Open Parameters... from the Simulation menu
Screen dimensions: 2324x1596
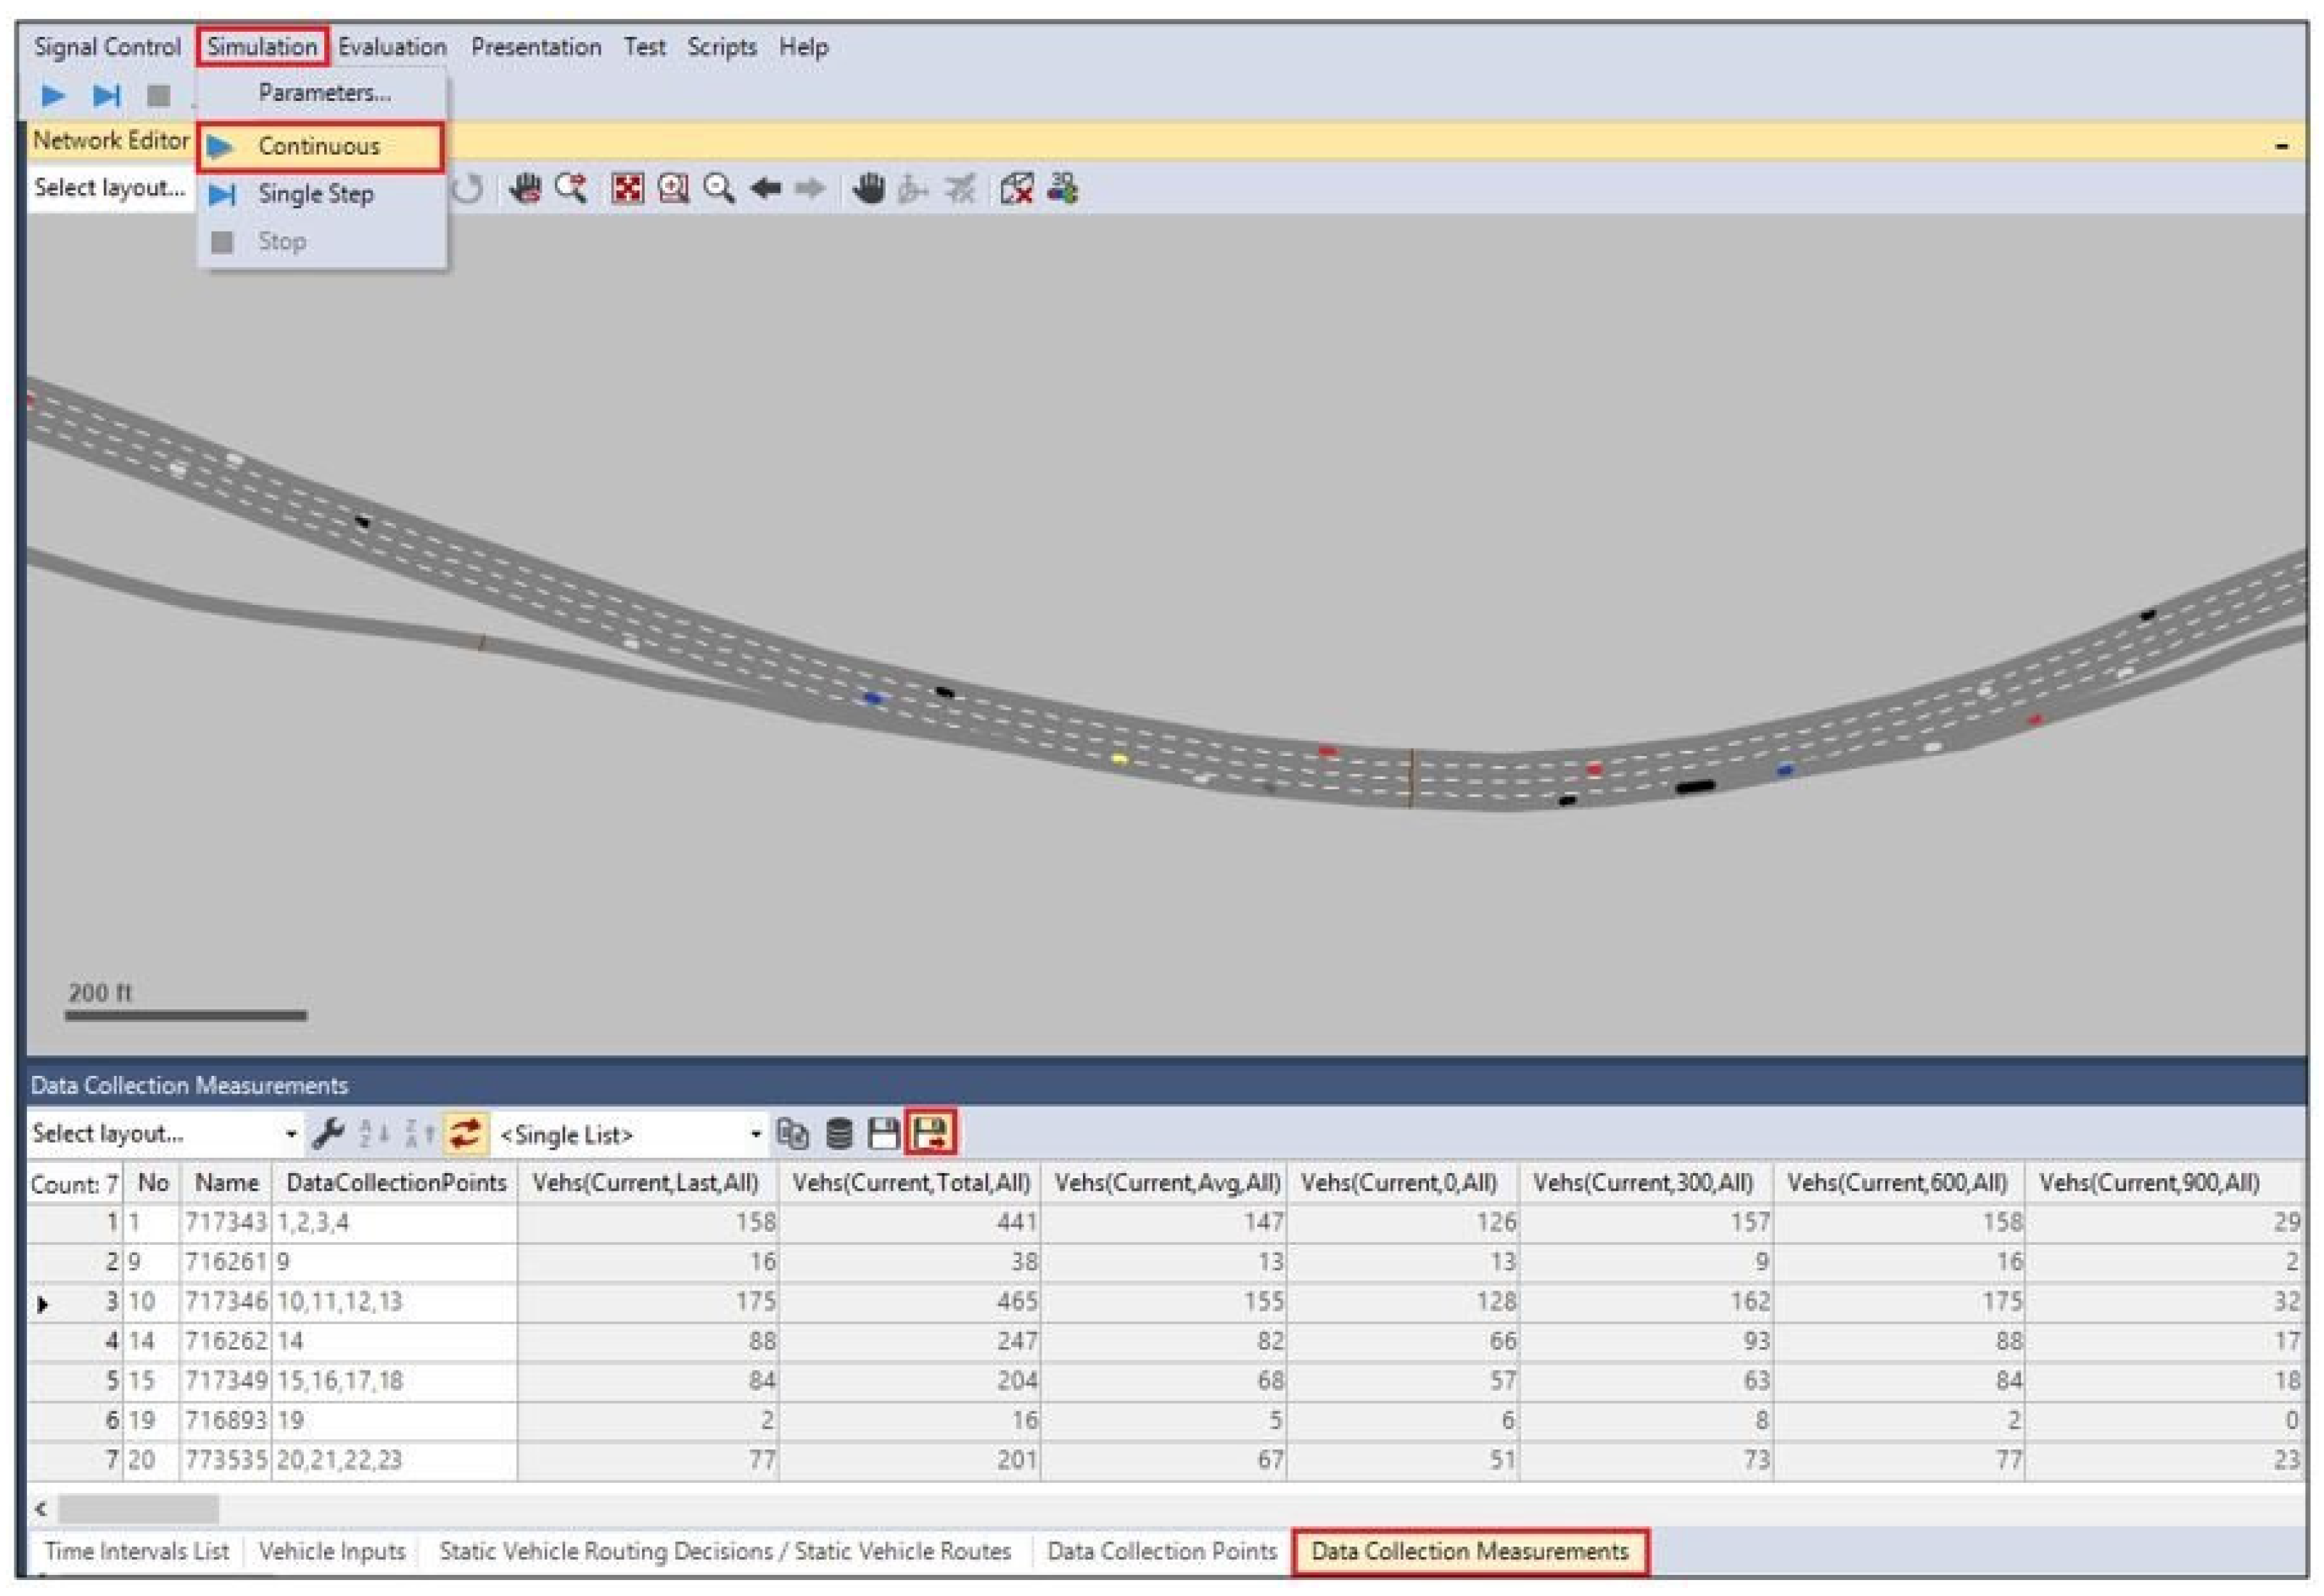pyautogui.click(x=323, y=93)
